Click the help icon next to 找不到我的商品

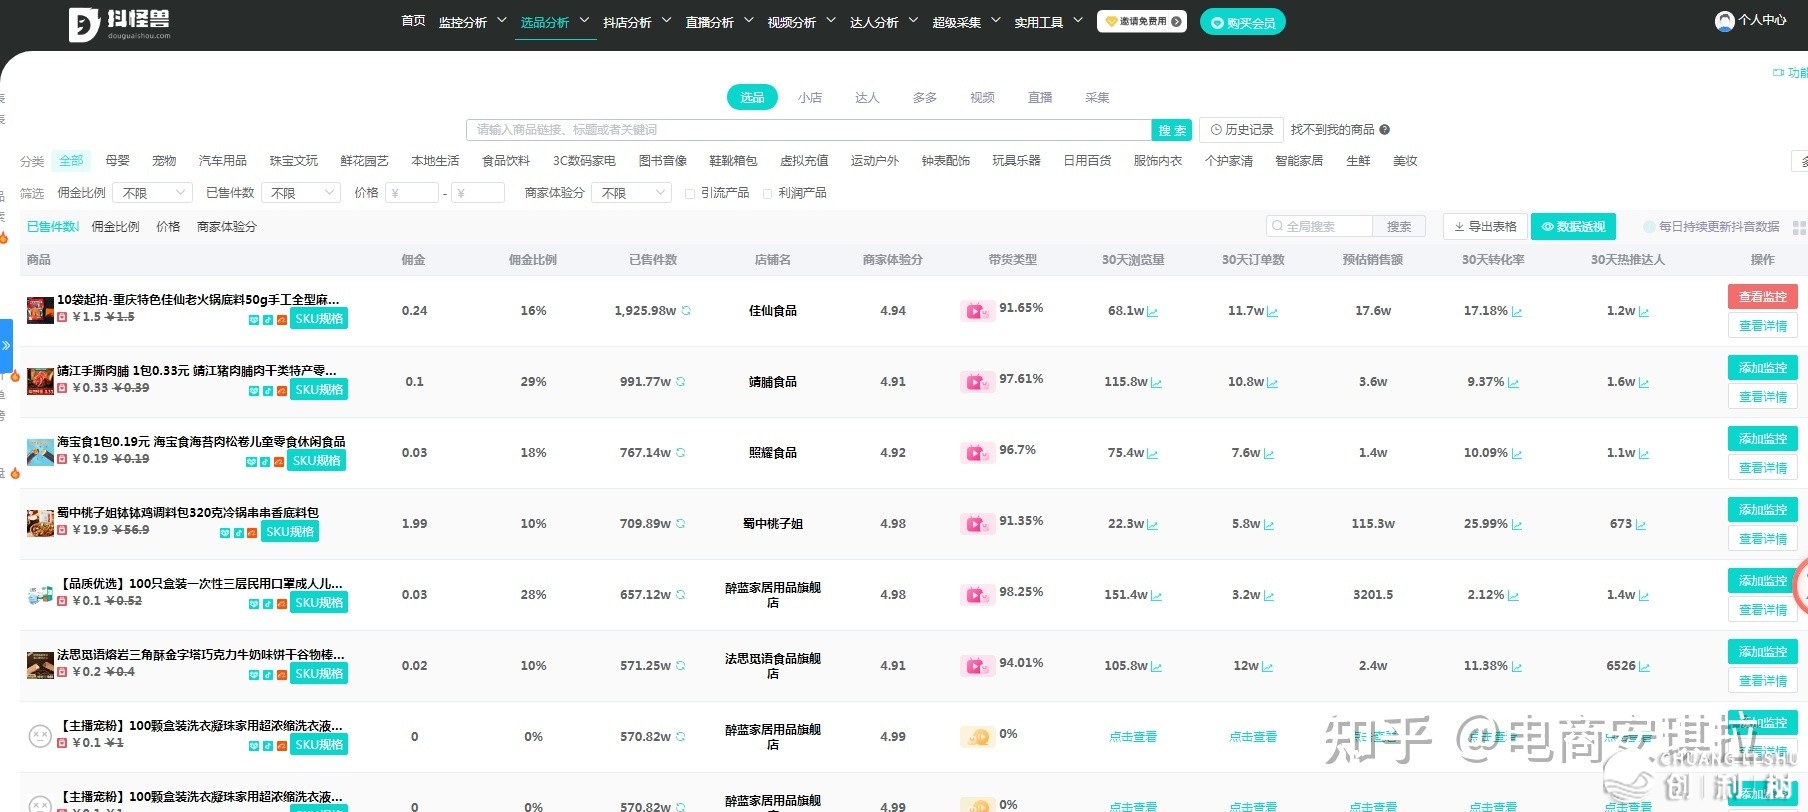tap(1385, 130)
